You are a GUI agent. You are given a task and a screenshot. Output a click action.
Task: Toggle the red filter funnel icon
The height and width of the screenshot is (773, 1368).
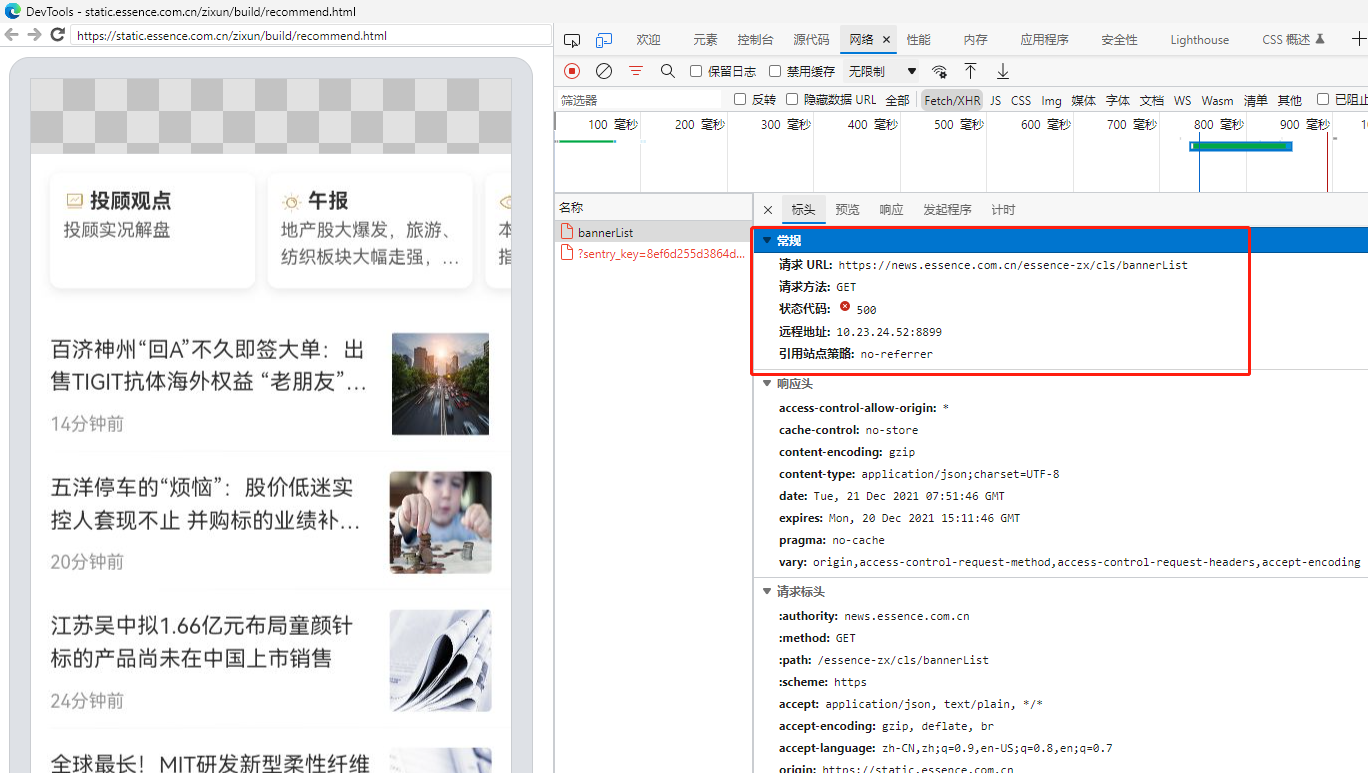pos(636,71)
